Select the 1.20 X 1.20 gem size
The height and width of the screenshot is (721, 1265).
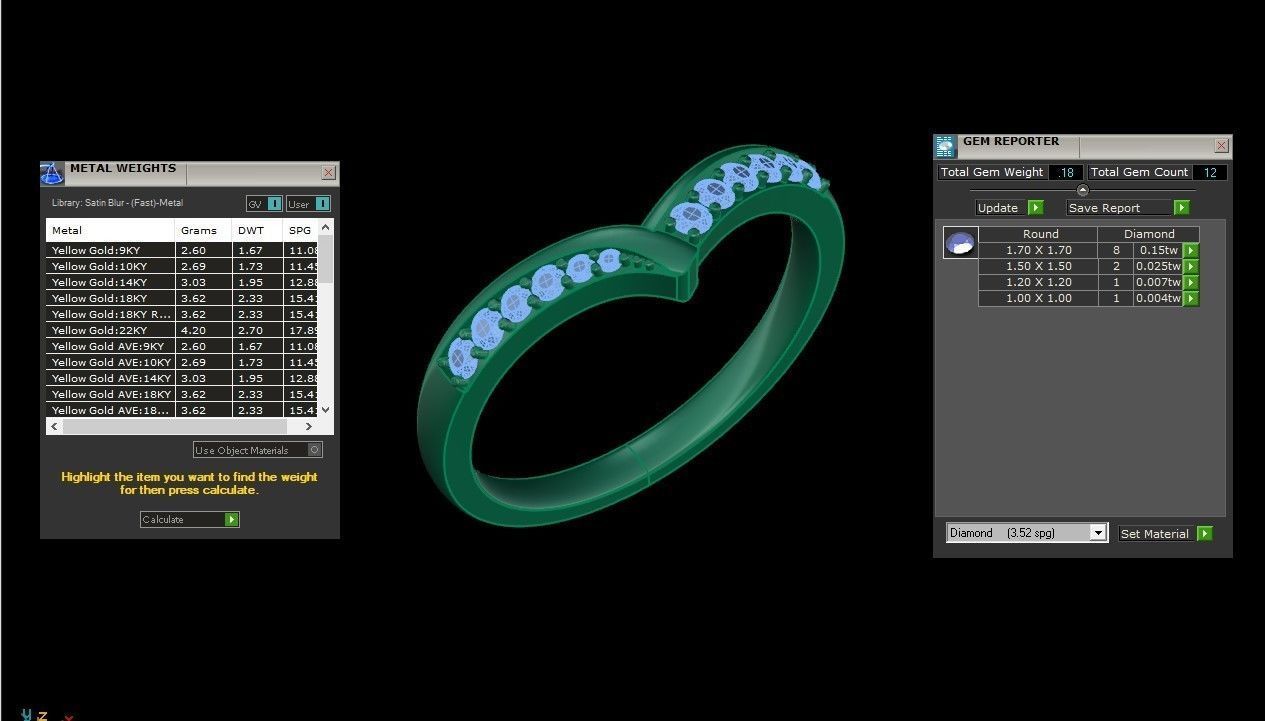[x=1038, y=282]
